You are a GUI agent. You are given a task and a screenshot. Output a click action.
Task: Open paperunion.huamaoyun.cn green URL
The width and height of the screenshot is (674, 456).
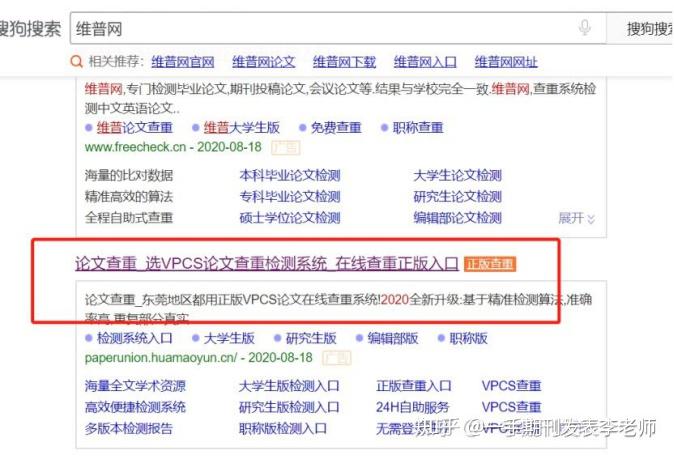click(x=161, y=358)
